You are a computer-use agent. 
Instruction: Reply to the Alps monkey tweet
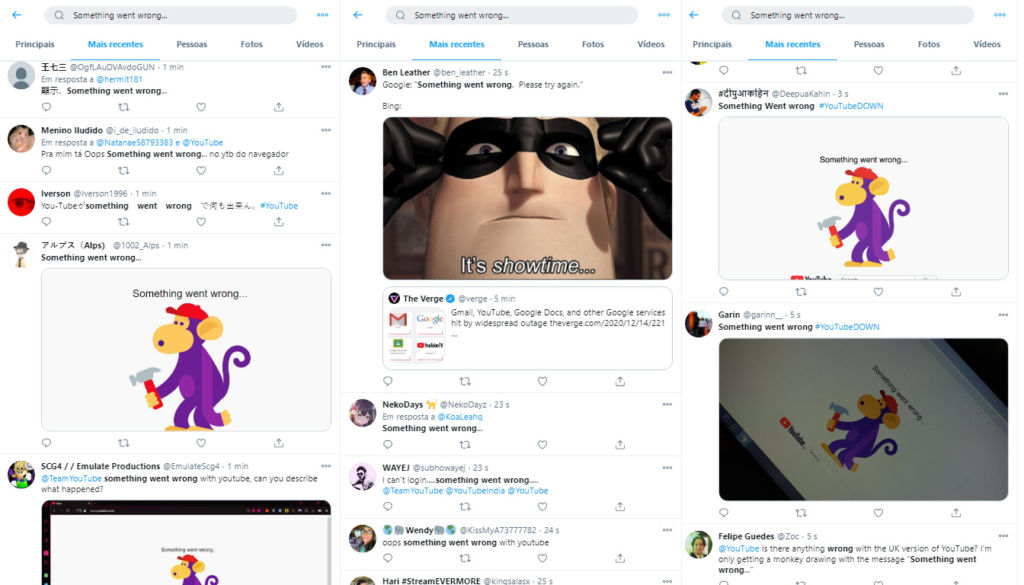pos(46,443)
